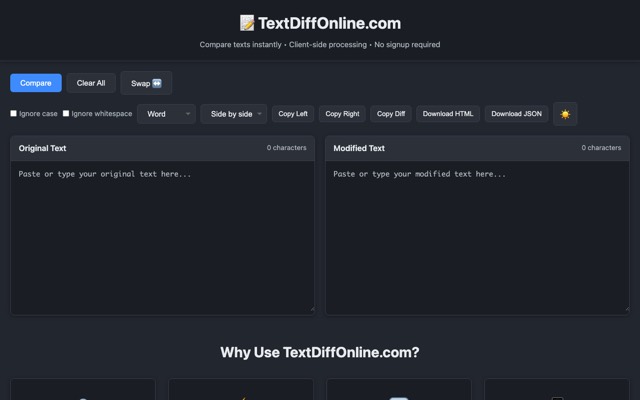Grab the resize handle of the modified text area
The image size is (640, 400).
(627, 309)
